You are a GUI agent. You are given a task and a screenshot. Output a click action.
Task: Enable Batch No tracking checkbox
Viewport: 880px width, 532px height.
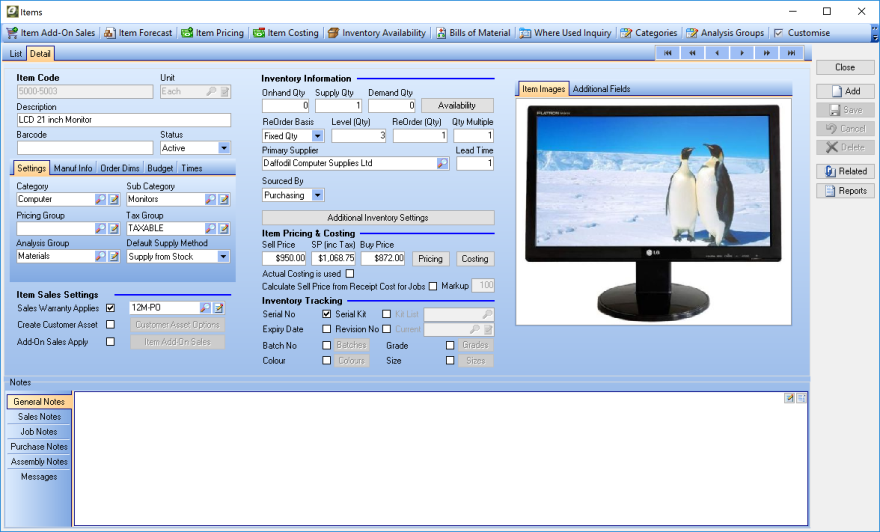pos(327,346)
